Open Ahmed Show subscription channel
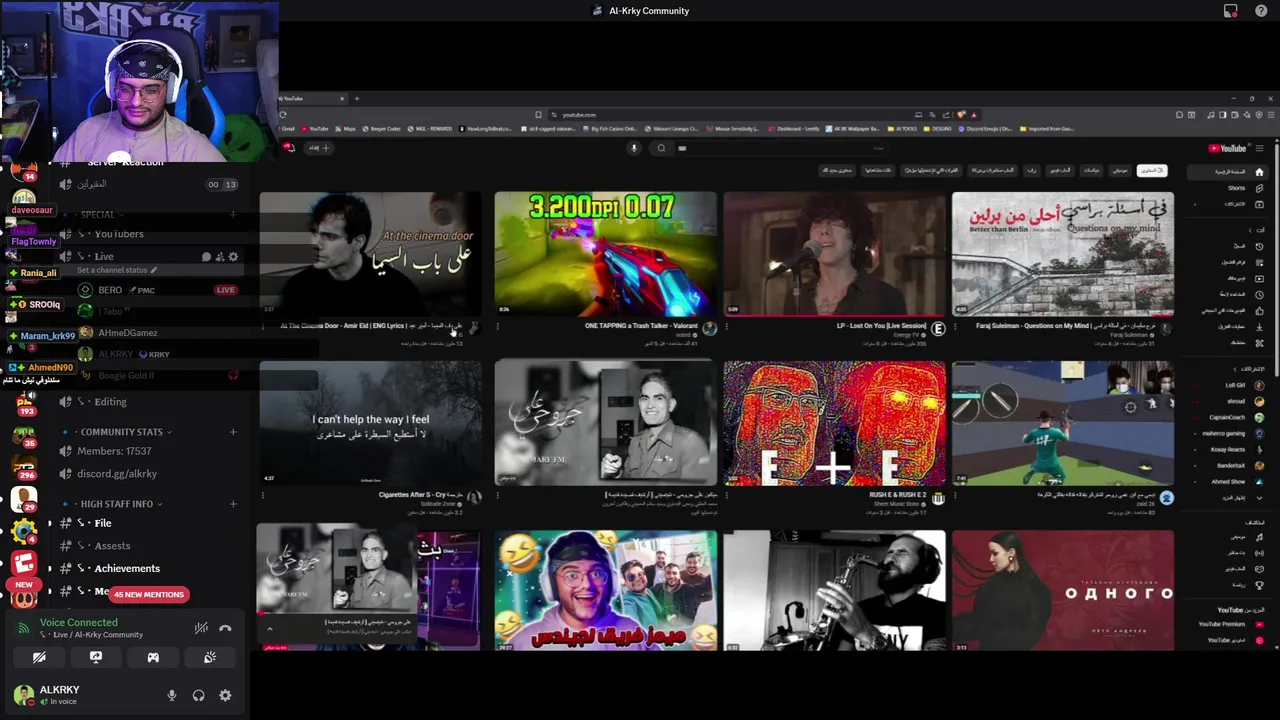 coord(1230,481)
